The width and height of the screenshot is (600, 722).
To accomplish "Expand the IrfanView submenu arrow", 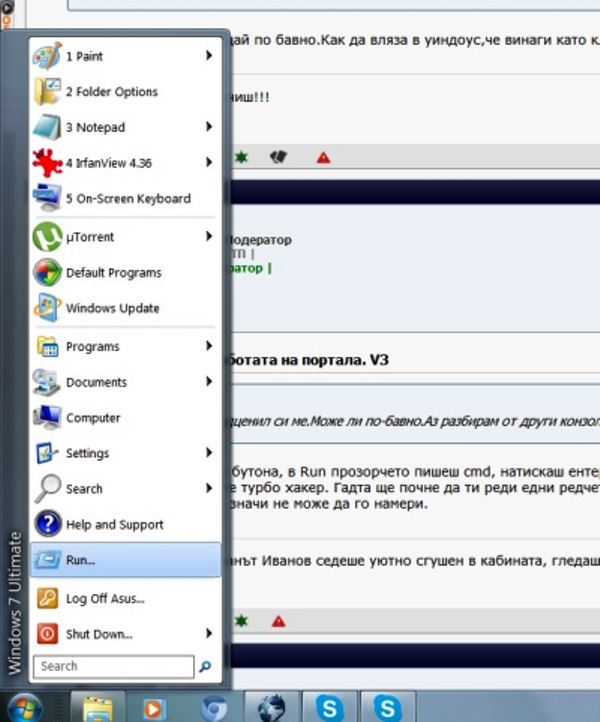I will coord(209,162).
